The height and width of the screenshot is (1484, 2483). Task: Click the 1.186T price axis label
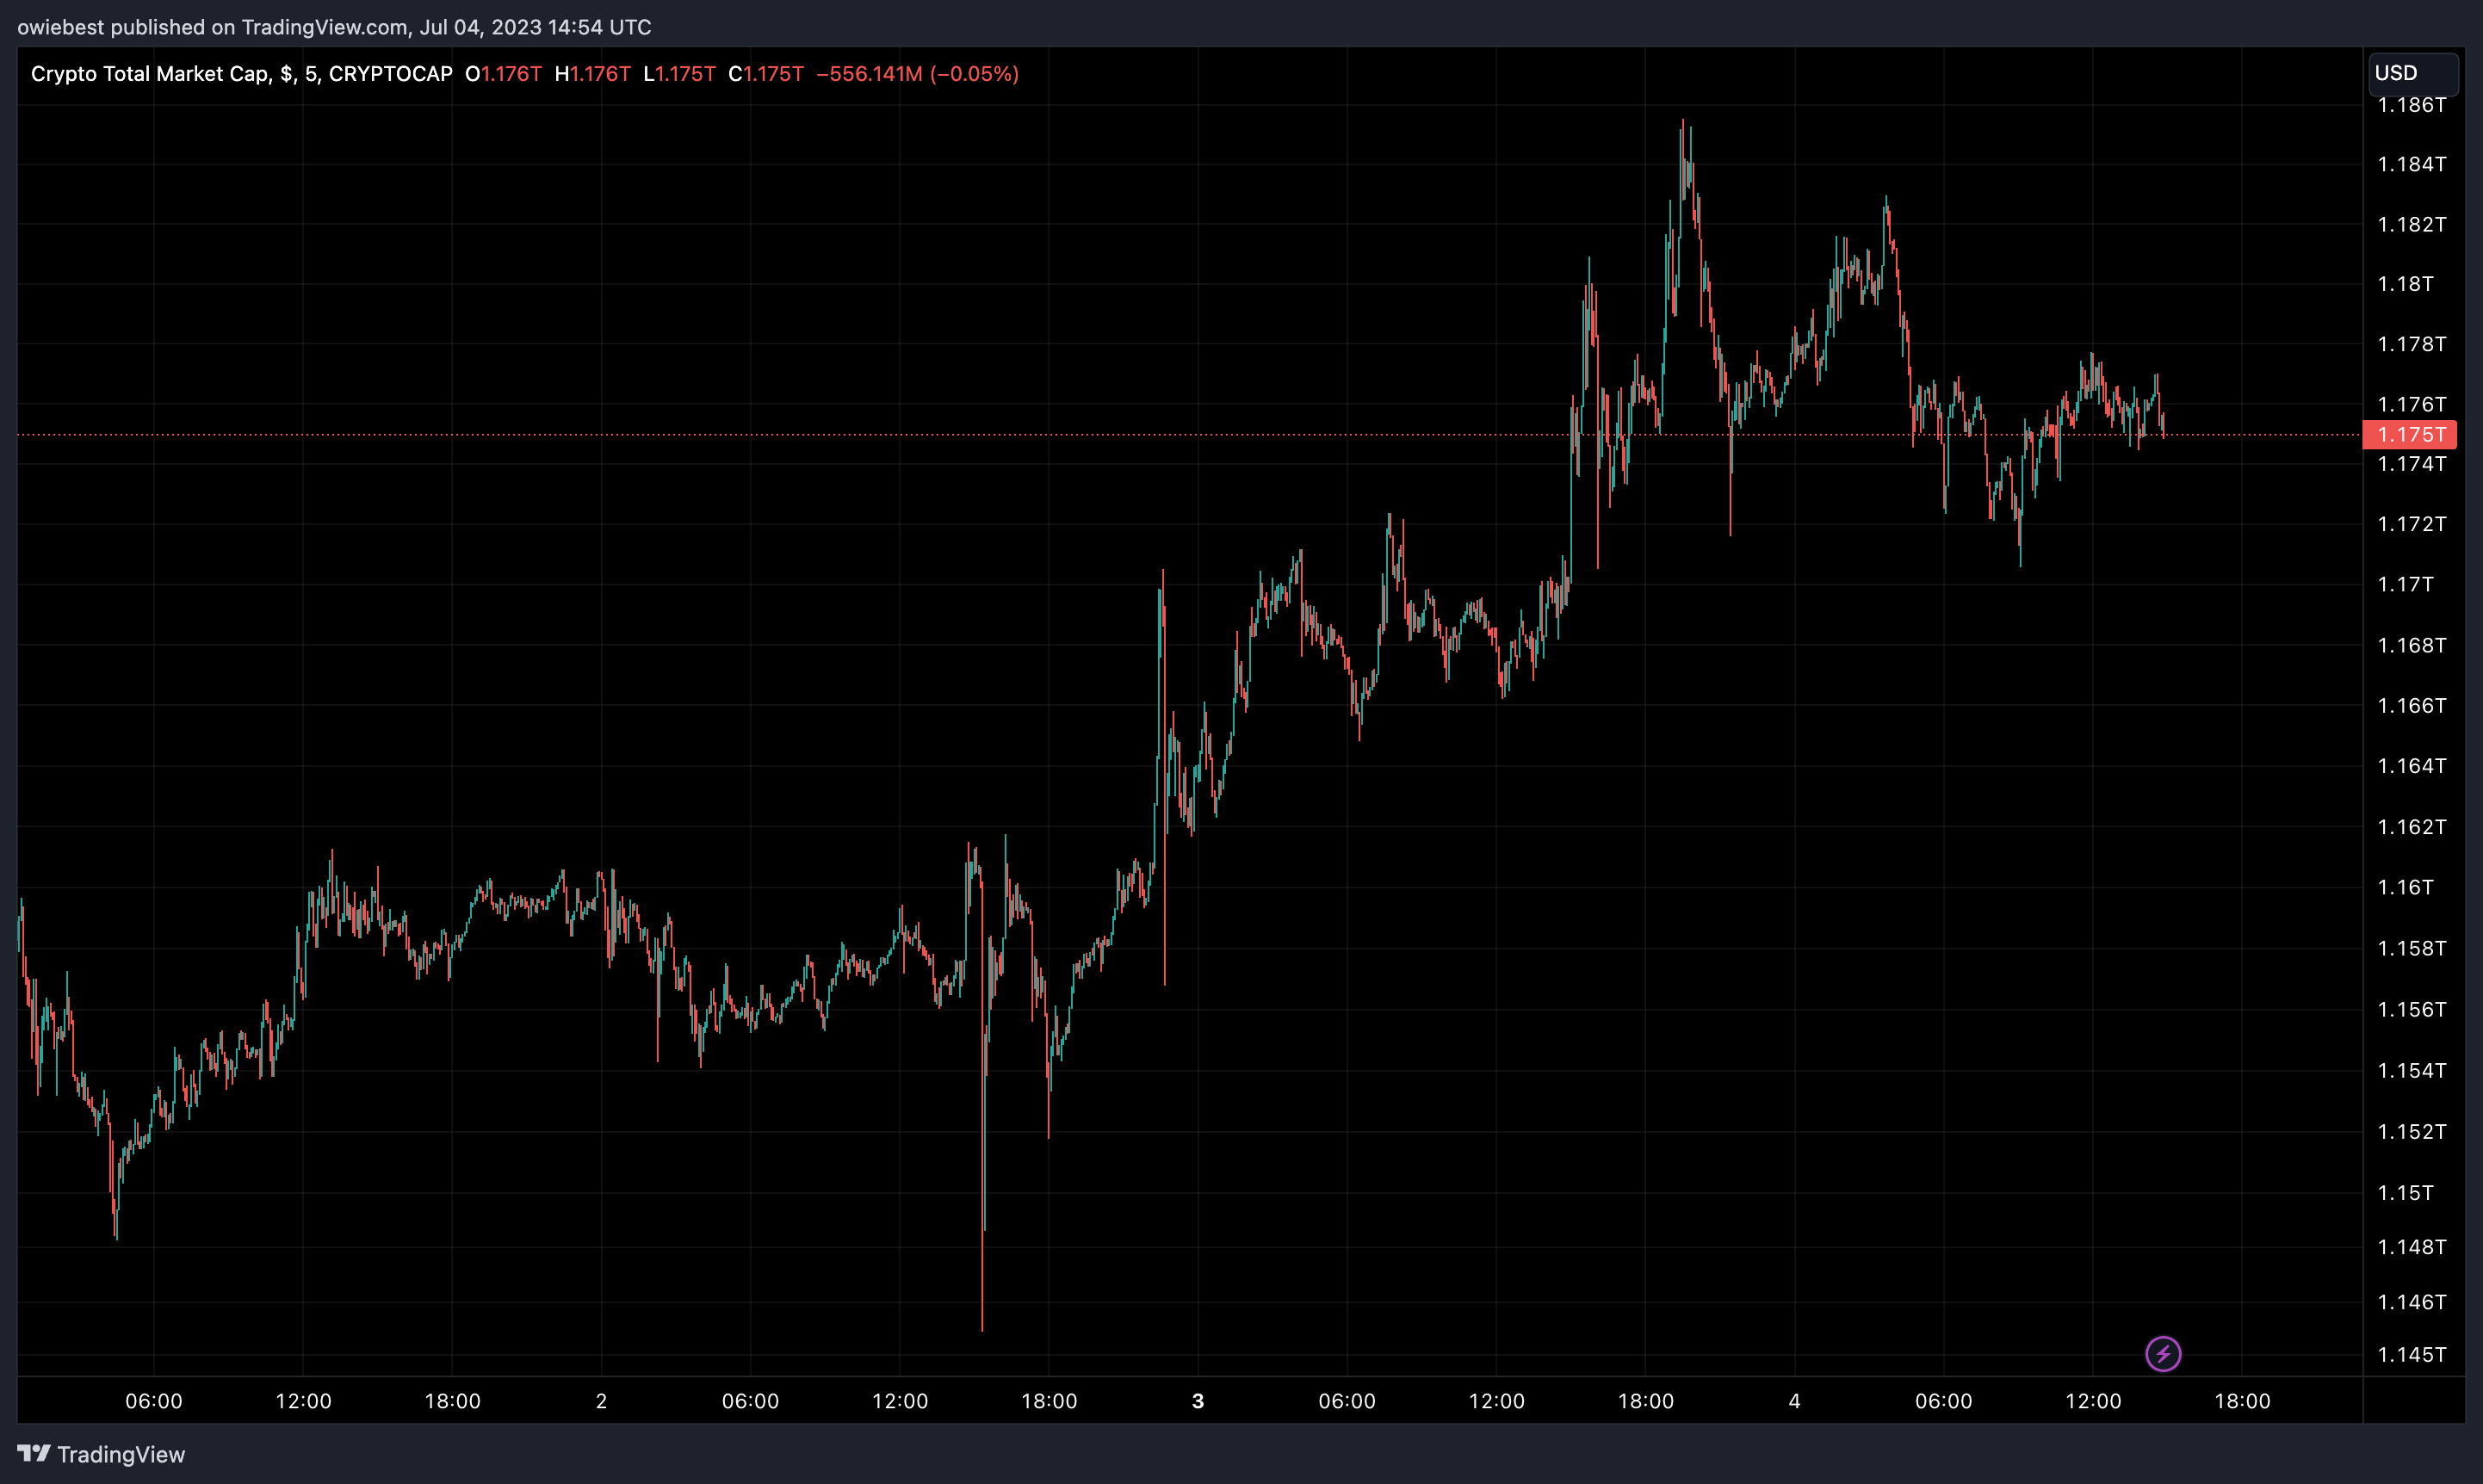point(2411,105)
